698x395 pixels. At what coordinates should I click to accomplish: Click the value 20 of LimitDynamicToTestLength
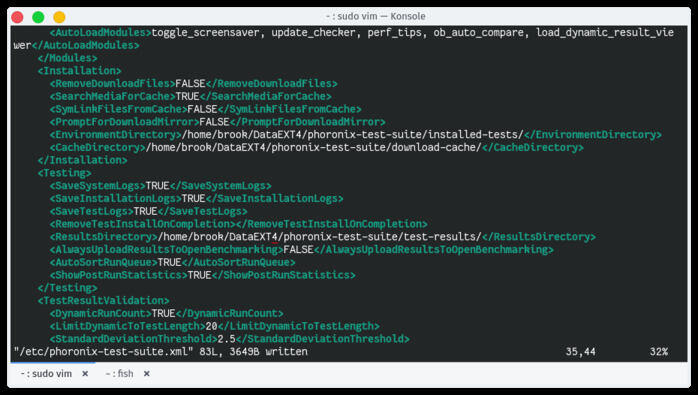click(211, 326)
